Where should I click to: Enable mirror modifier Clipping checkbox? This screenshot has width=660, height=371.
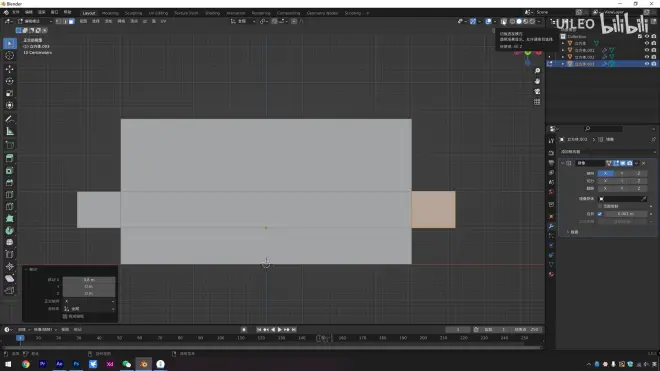click(600, 206)
